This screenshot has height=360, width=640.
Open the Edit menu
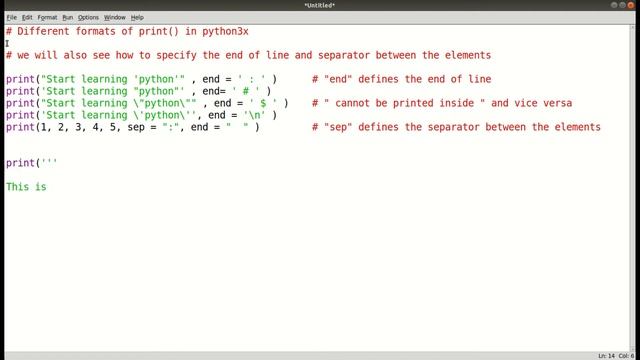27,18
